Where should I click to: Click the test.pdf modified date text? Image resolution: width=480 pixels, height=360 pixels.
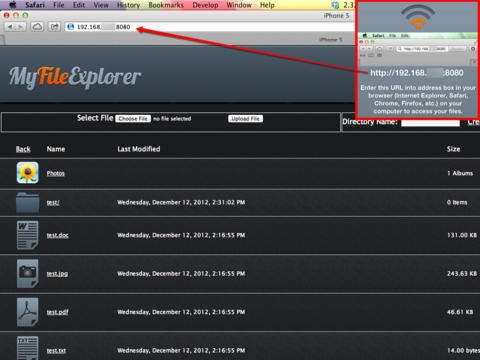pos(181,312)
